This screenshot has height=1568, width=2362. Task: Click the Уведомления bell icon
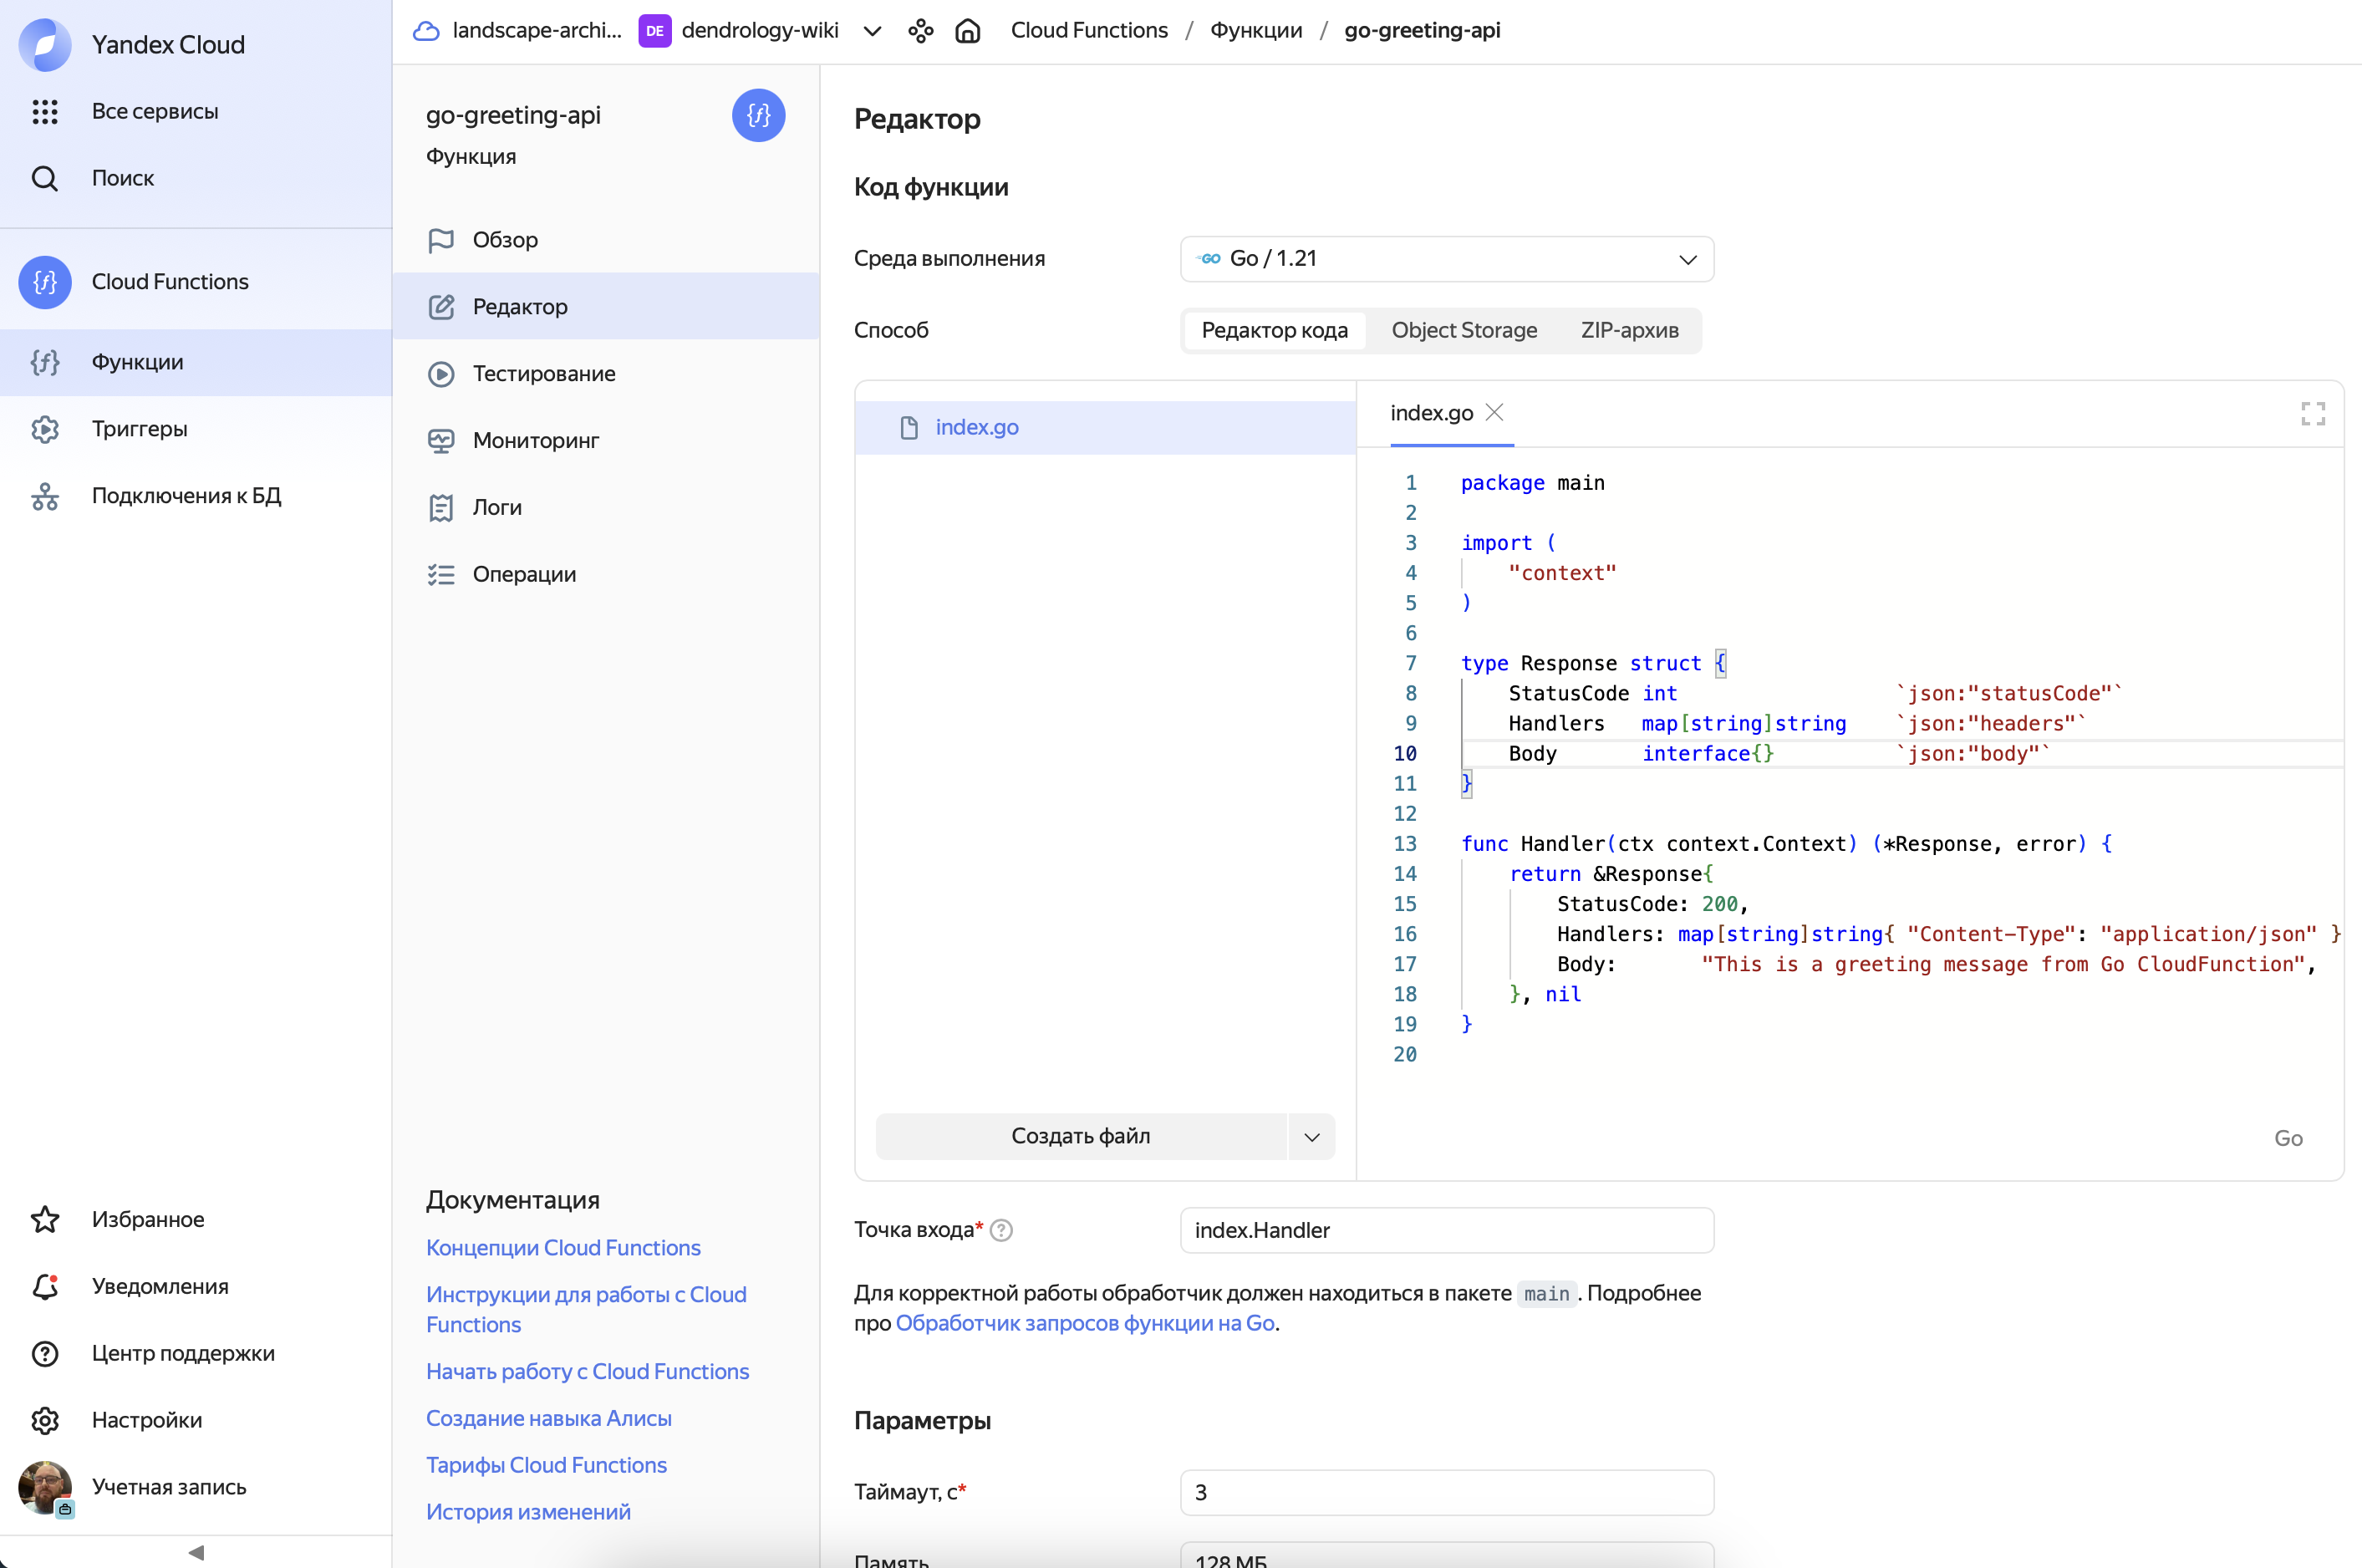pos(45,1286)
